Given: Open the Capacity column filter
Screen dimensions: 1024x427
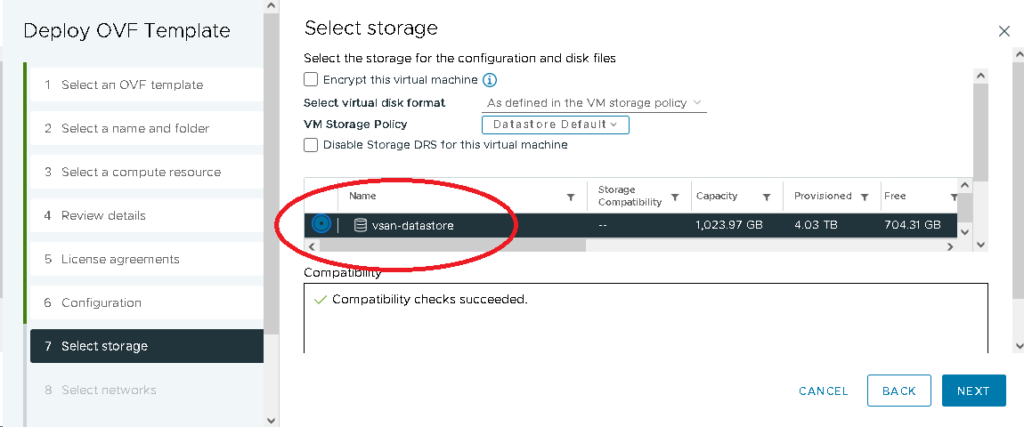Looking at the screenshot, I should [x=766, y=197].
